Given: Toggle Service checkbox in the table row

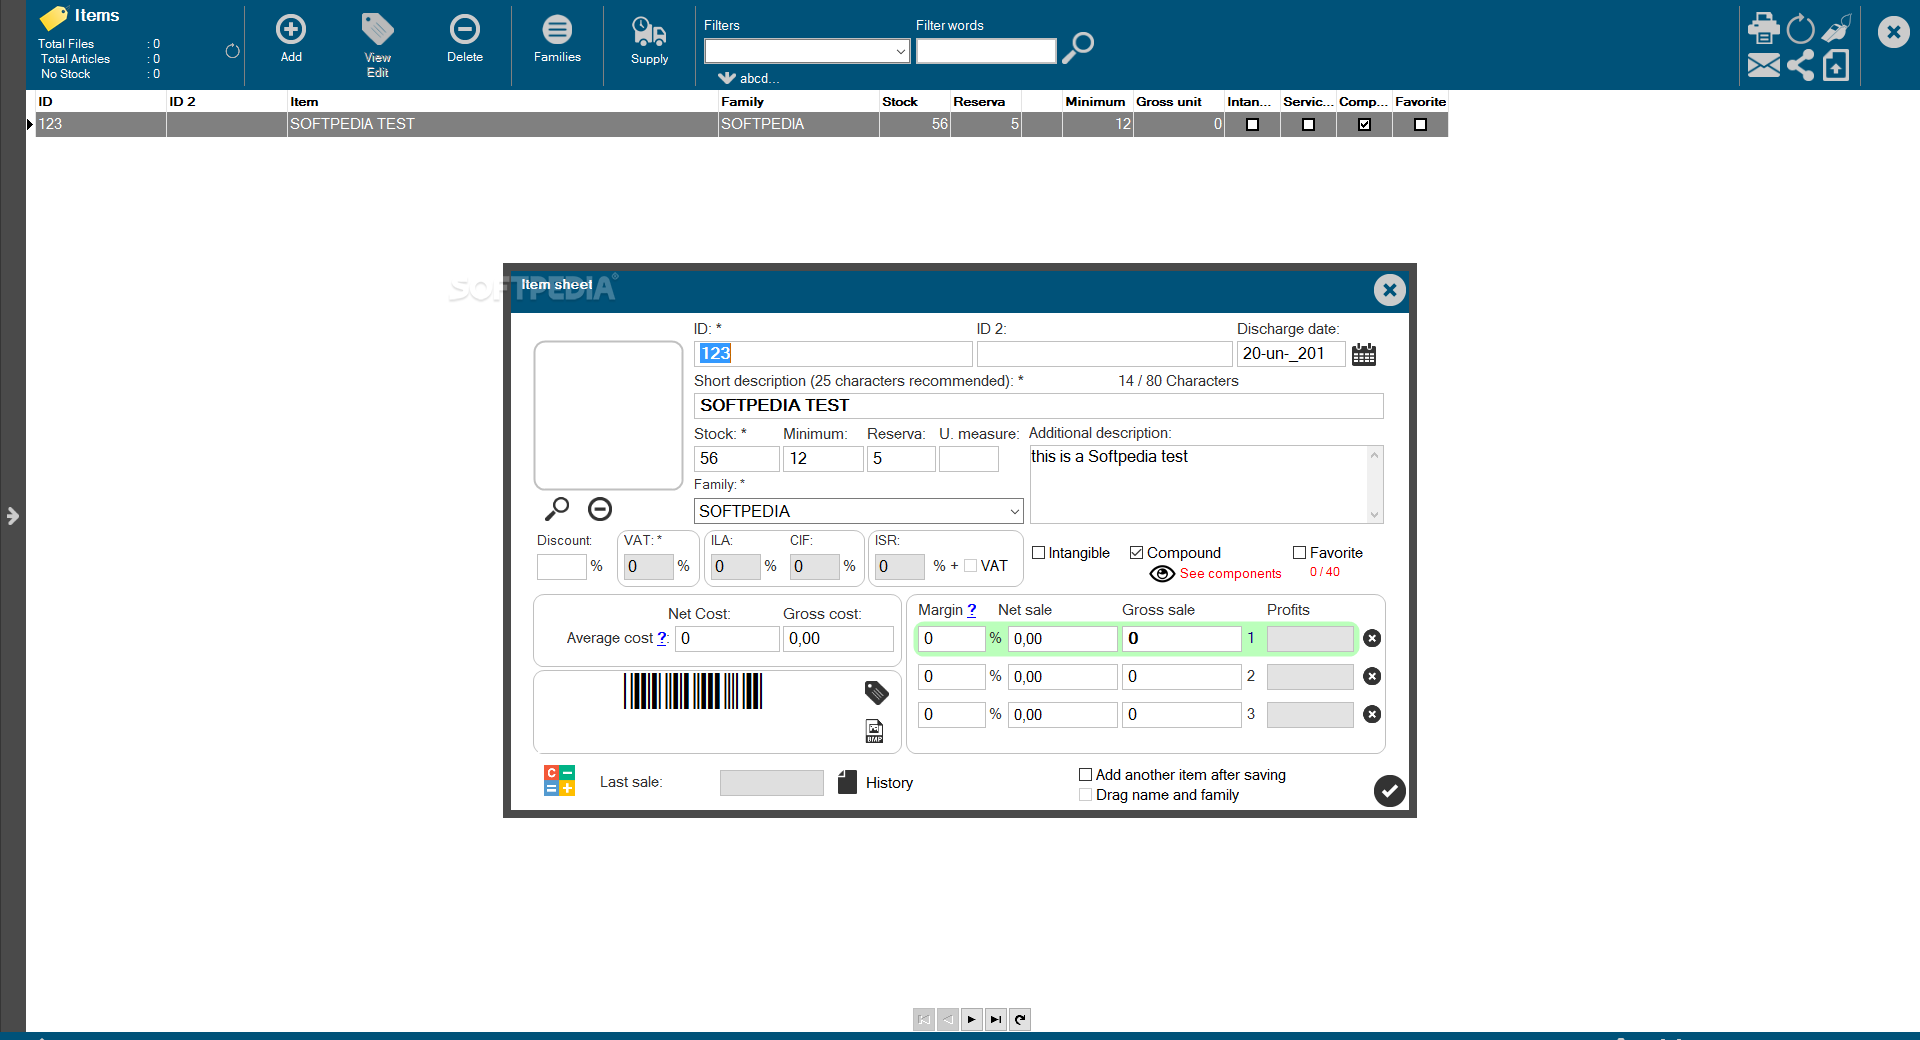Looking at the screenshot, I should tap(1308, 125).
